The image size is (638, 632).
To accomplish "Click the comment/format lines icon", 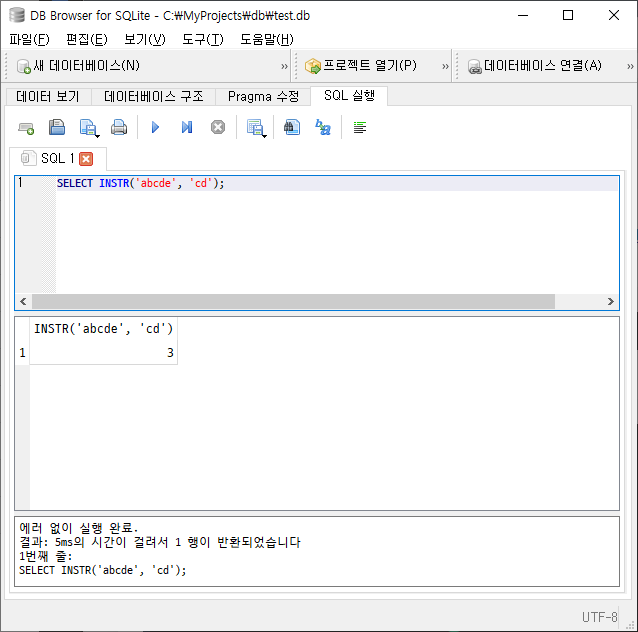I will tap(360, 127).
